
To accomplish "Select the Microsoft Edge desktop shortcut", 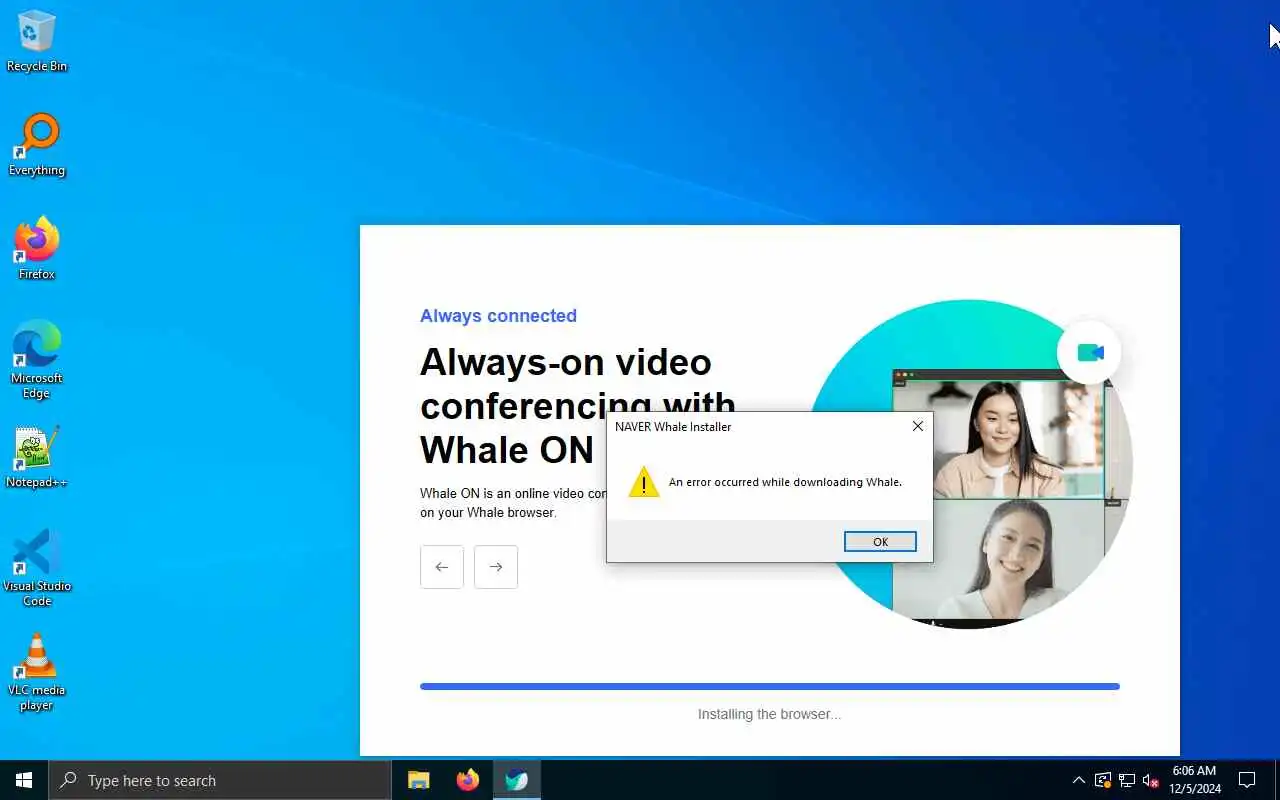I will pyautogui.click(x=37, y=360).
